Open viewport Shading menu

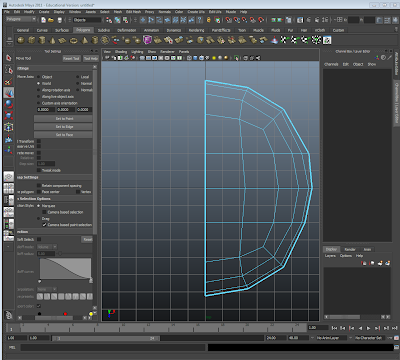(x=121, y=52)
